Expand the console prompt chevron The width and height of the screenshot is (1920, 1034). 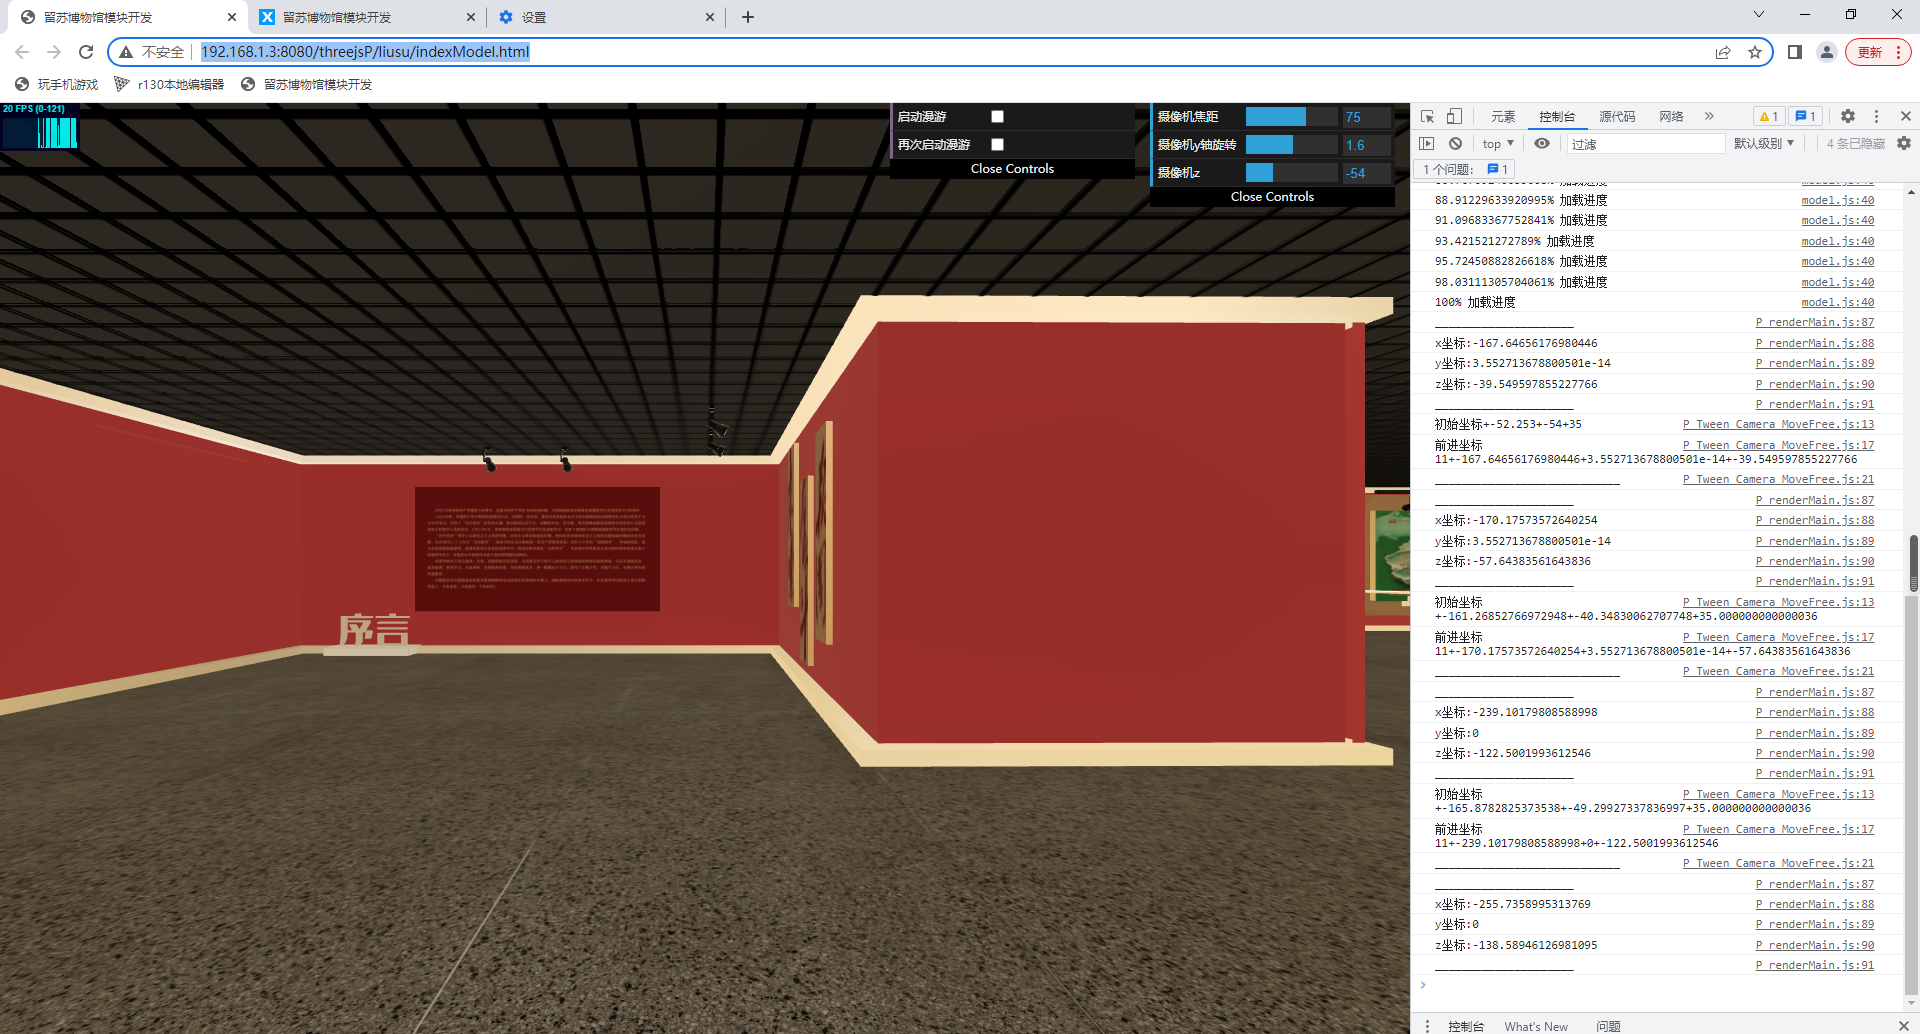(1423, 986)
